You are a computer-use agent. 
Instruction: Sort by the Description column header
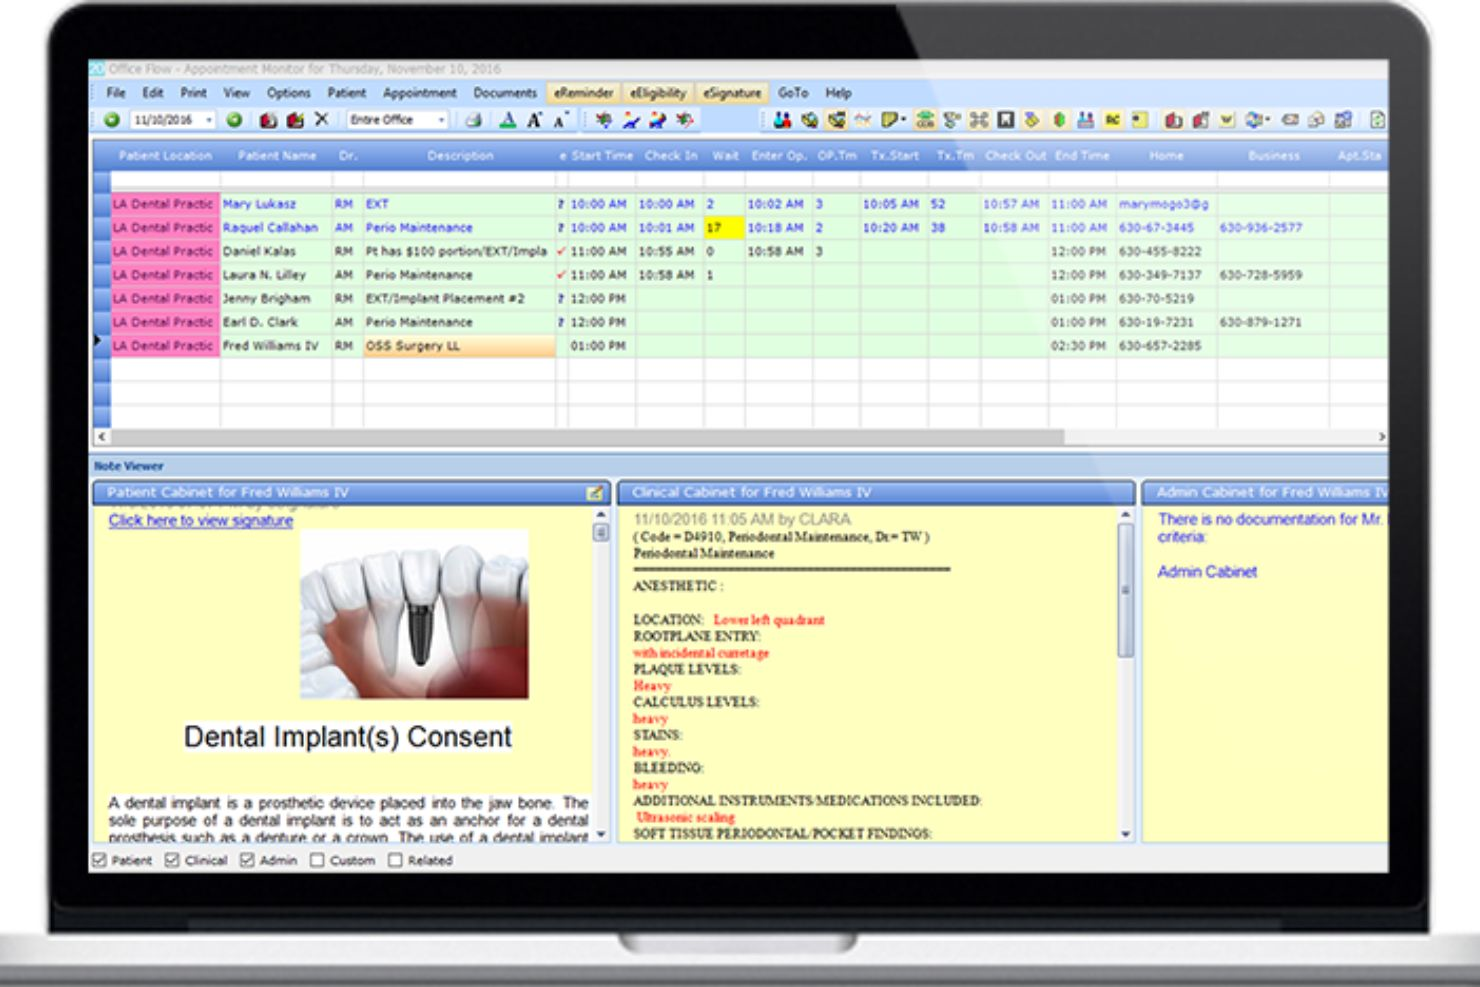(460, 156)
